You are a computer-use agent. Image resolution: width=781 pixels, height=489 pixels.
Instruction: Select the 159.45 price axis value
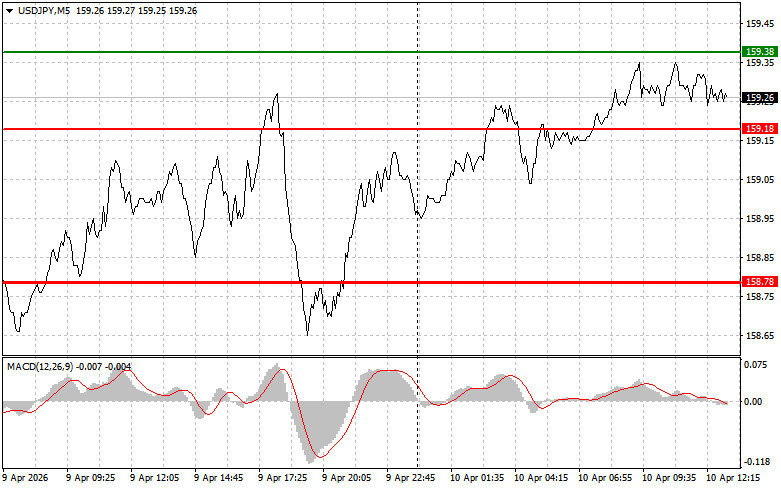760,23
